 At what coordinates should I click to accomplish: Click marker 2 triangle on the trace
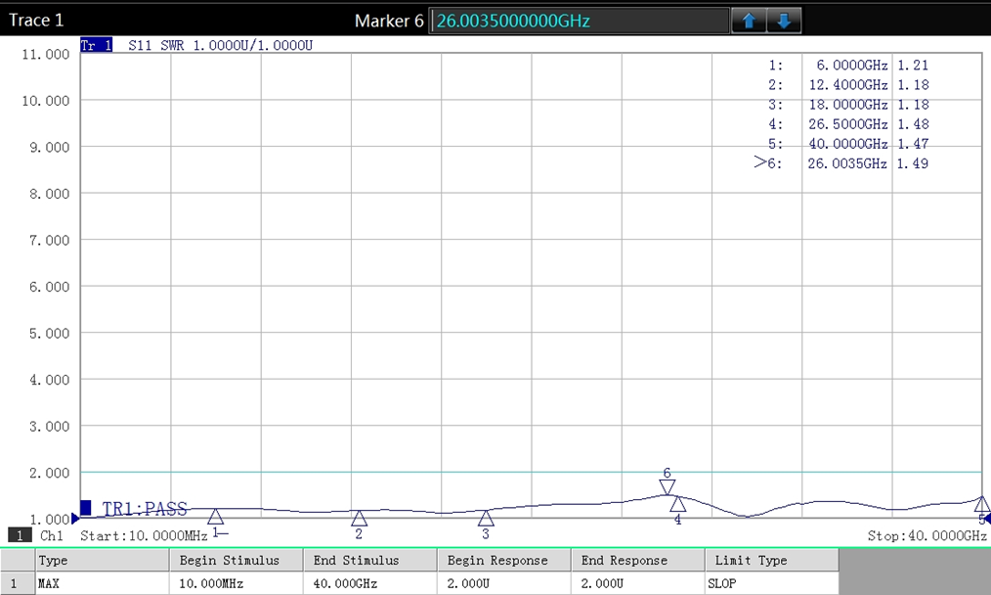[x=359, y=518]
